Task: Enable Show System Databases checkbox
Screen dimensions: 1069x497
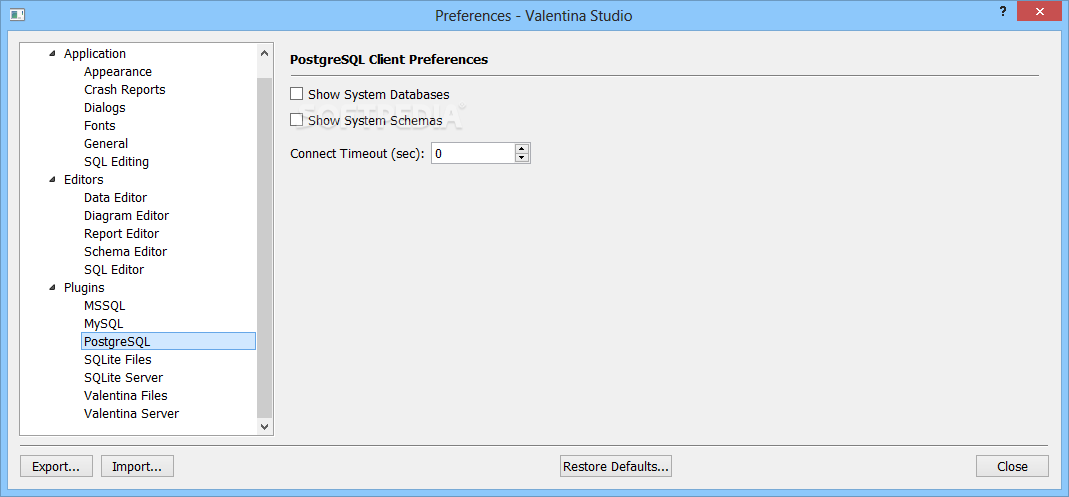Action: 297,94
